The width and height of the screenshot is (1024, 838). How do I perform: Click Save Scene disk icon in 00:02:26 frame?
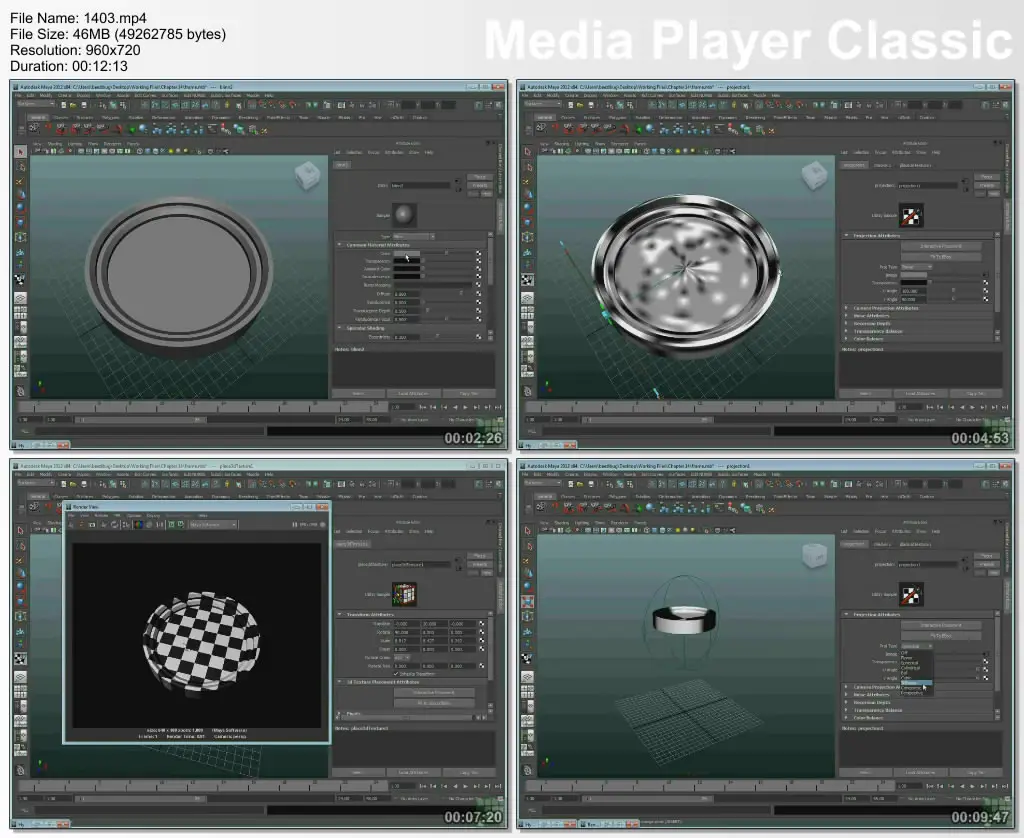coord(82,105)
